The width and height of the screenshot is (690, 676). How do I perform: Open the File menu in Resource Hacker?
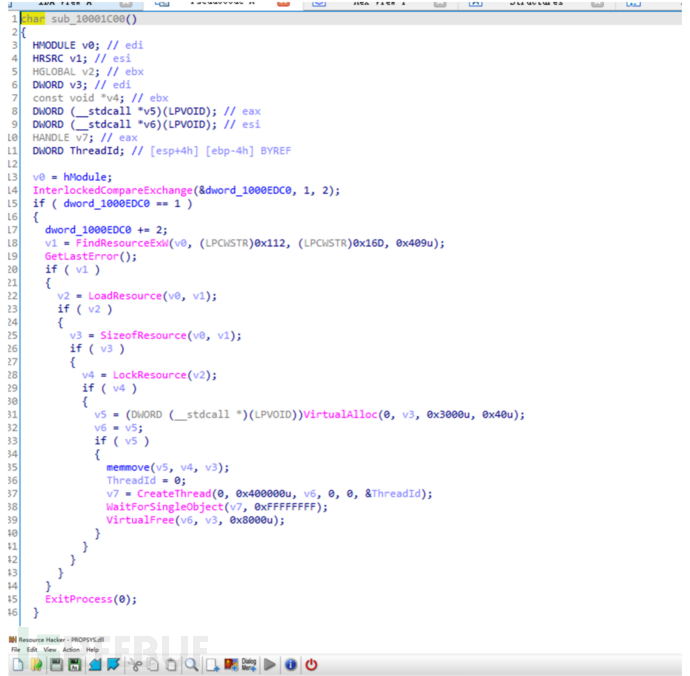pyautogui.click(x=16, y=650)
